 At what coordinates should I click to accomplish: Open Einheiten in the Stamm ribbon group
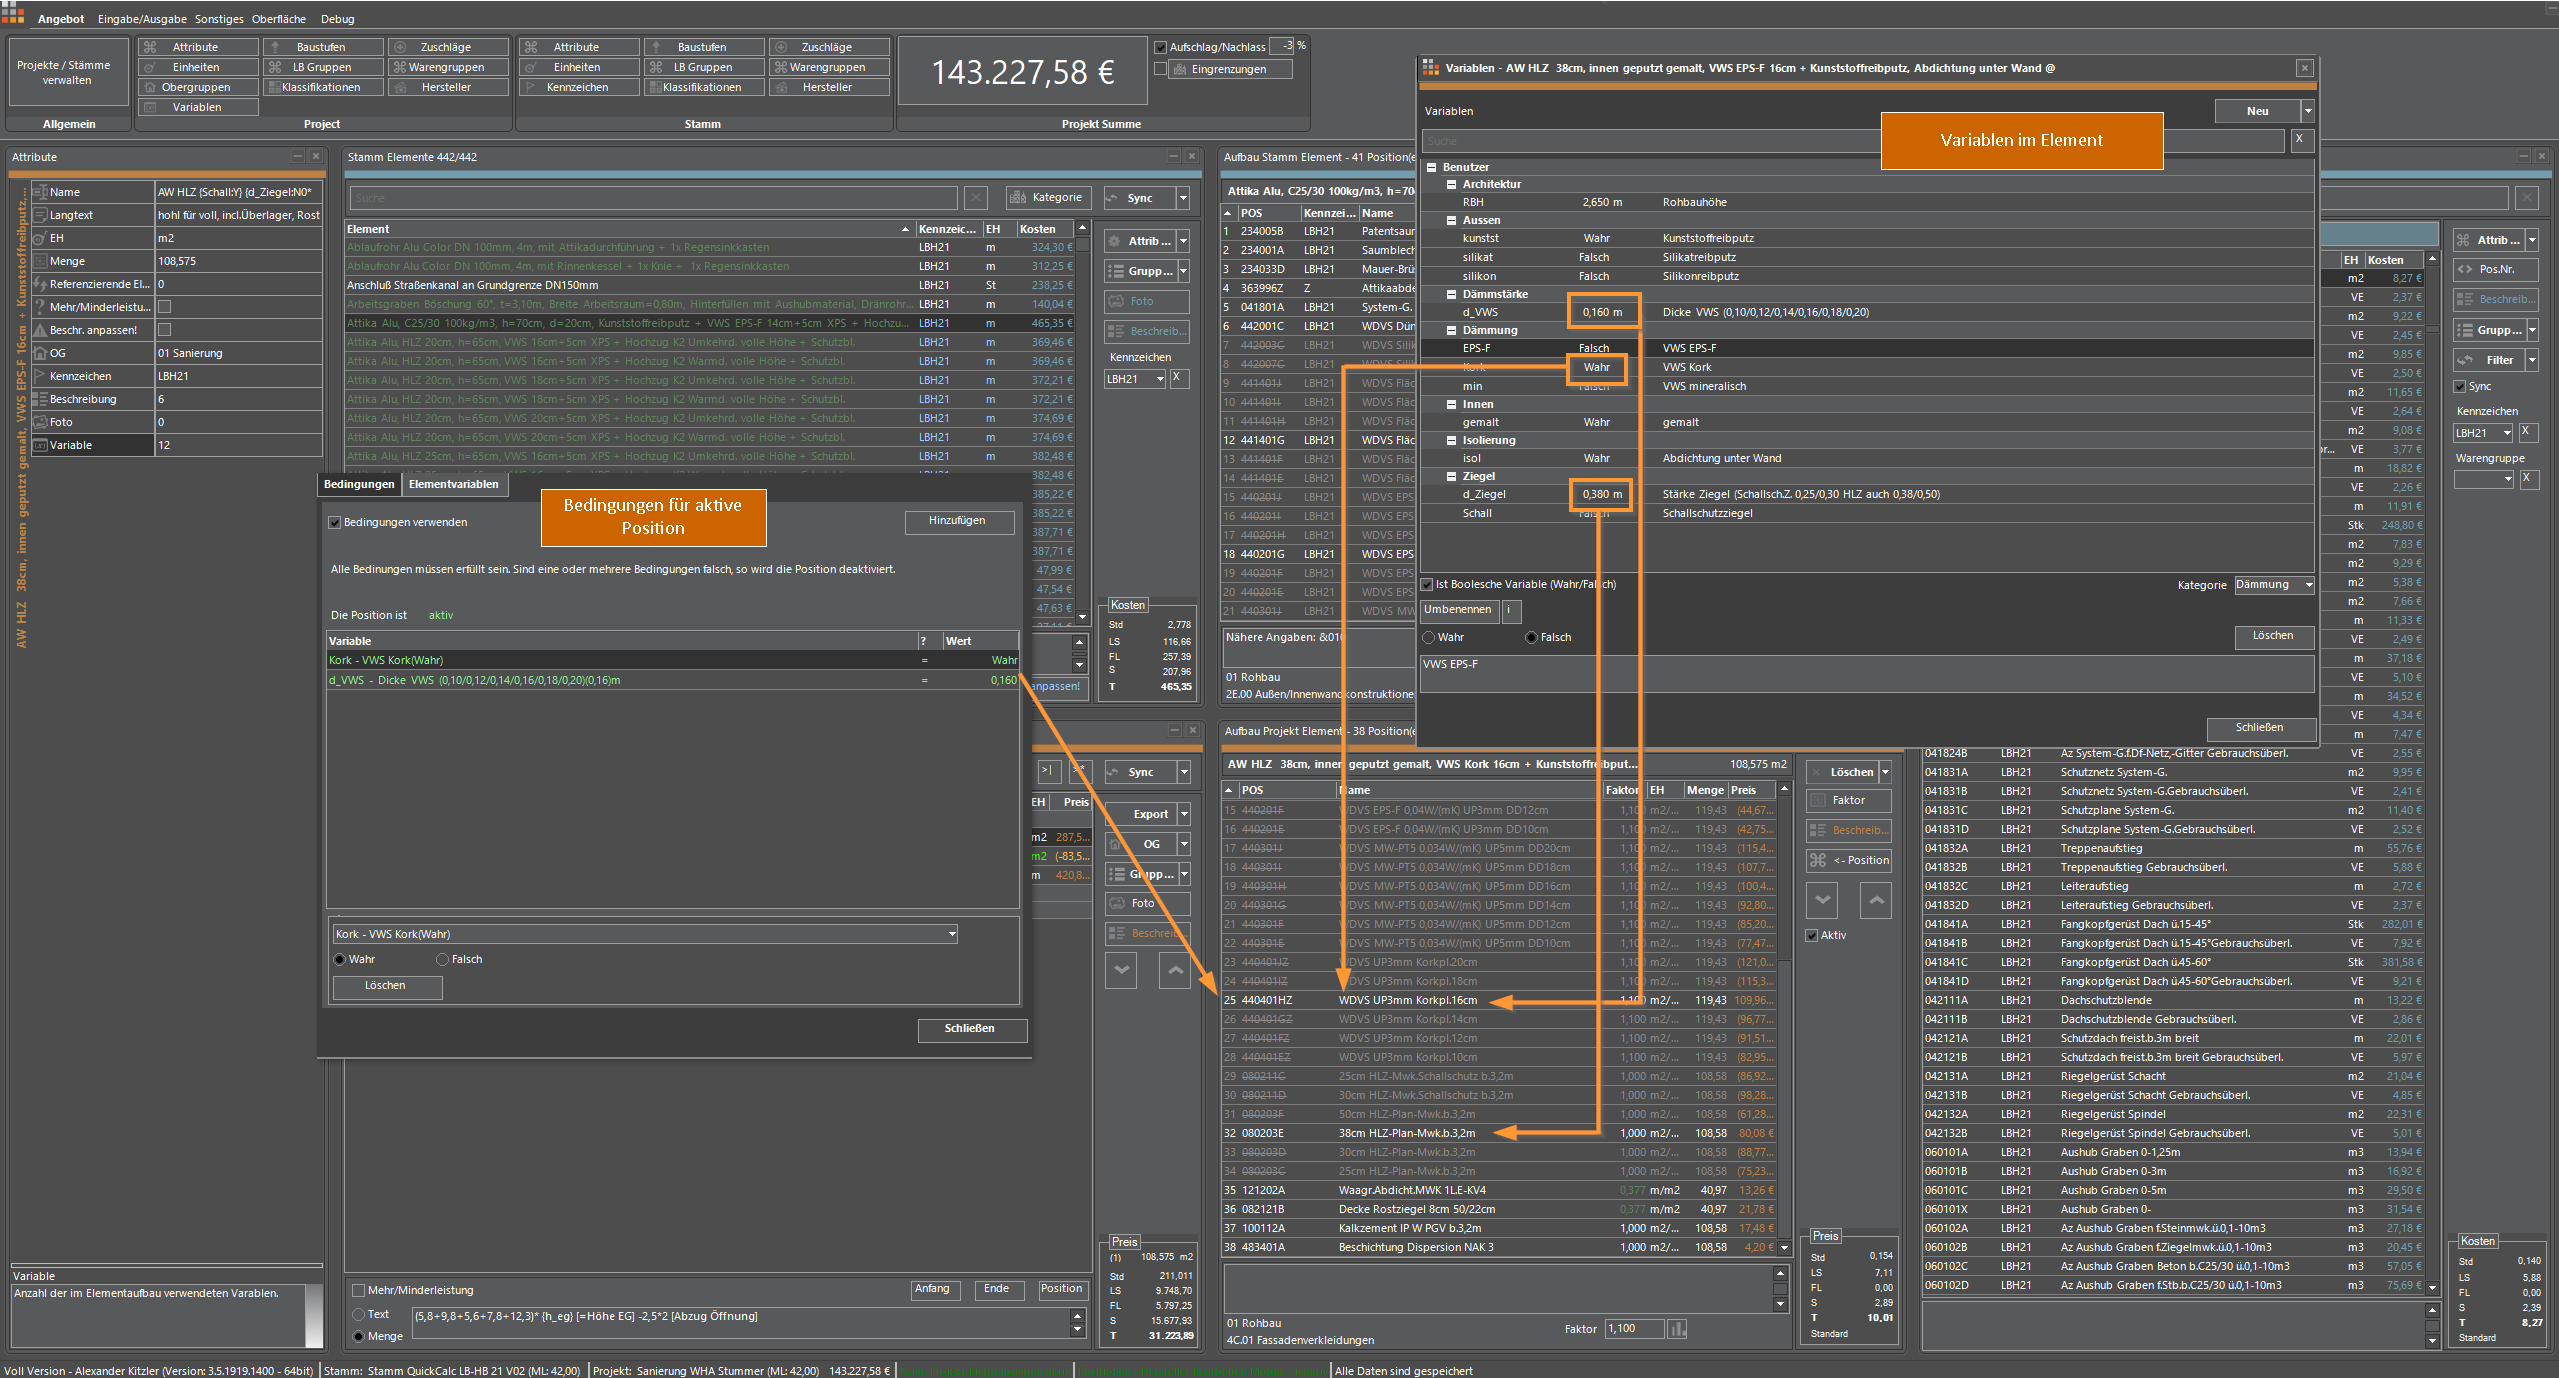(578, 67)
